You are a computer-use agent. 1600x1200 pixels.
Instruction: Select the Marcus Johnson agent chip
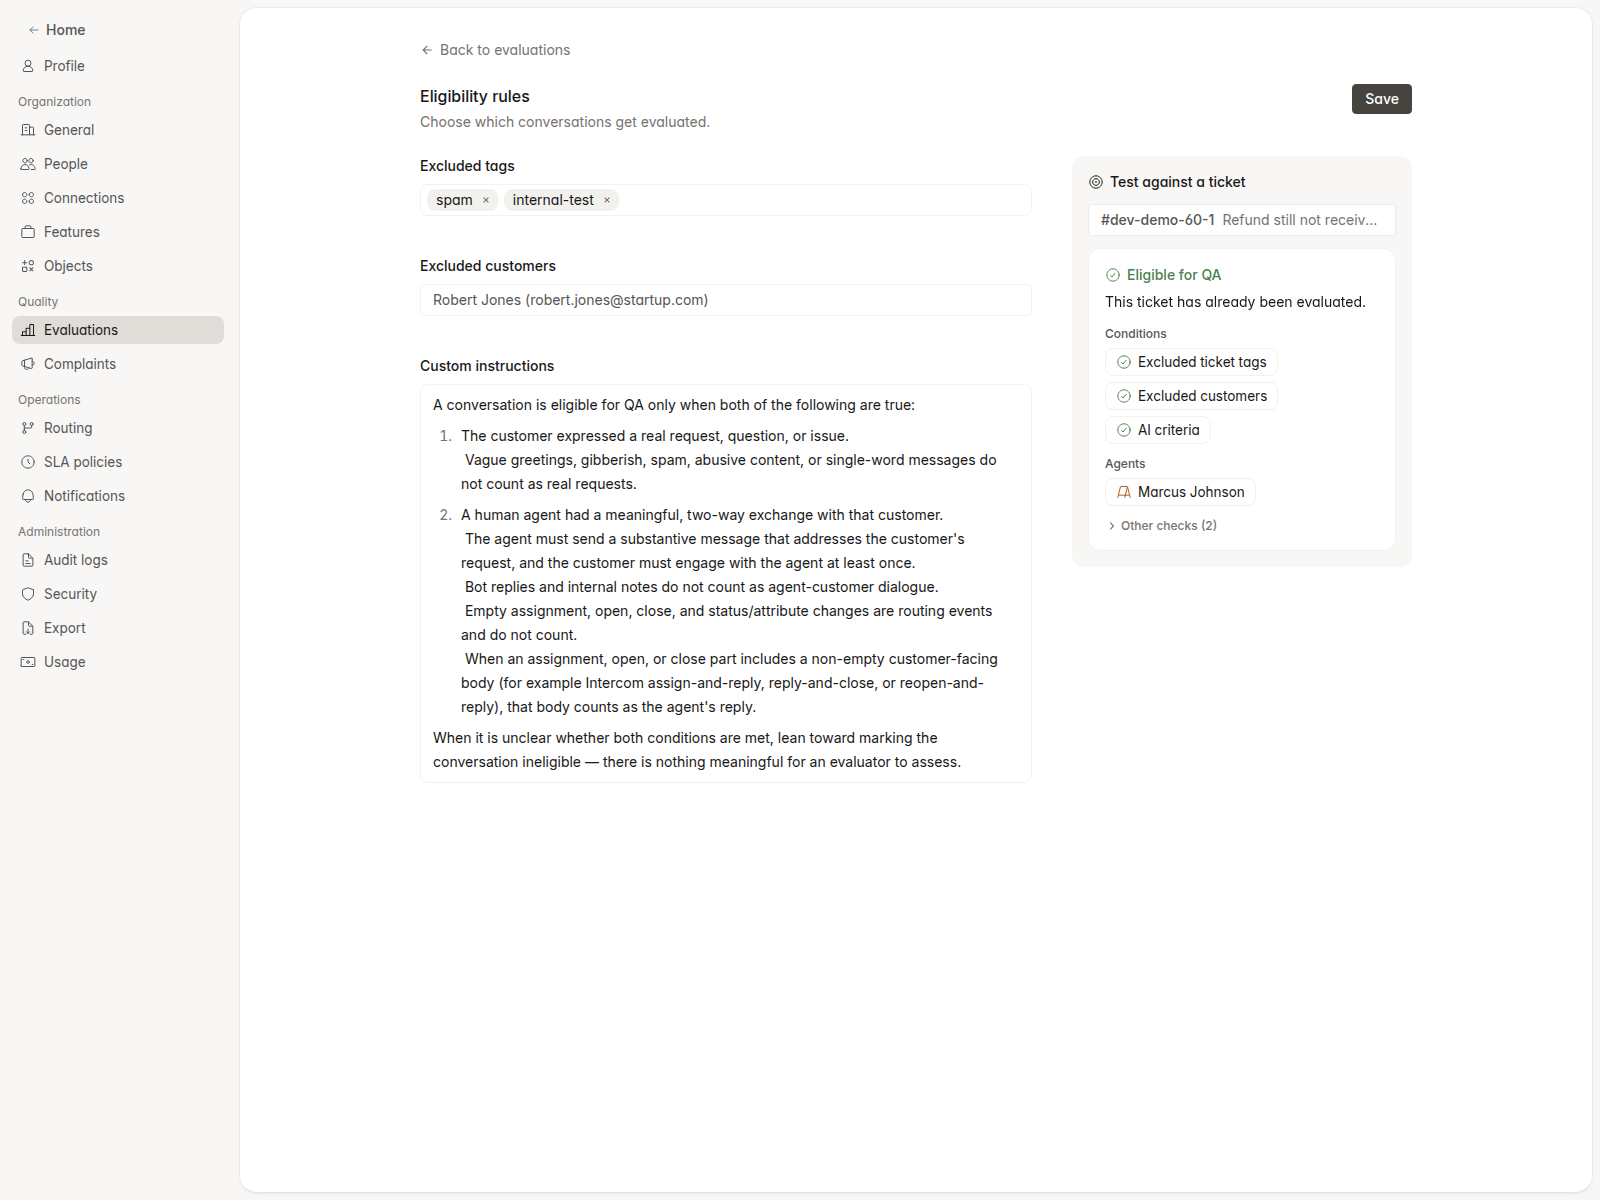click(x=1180, y=492)
